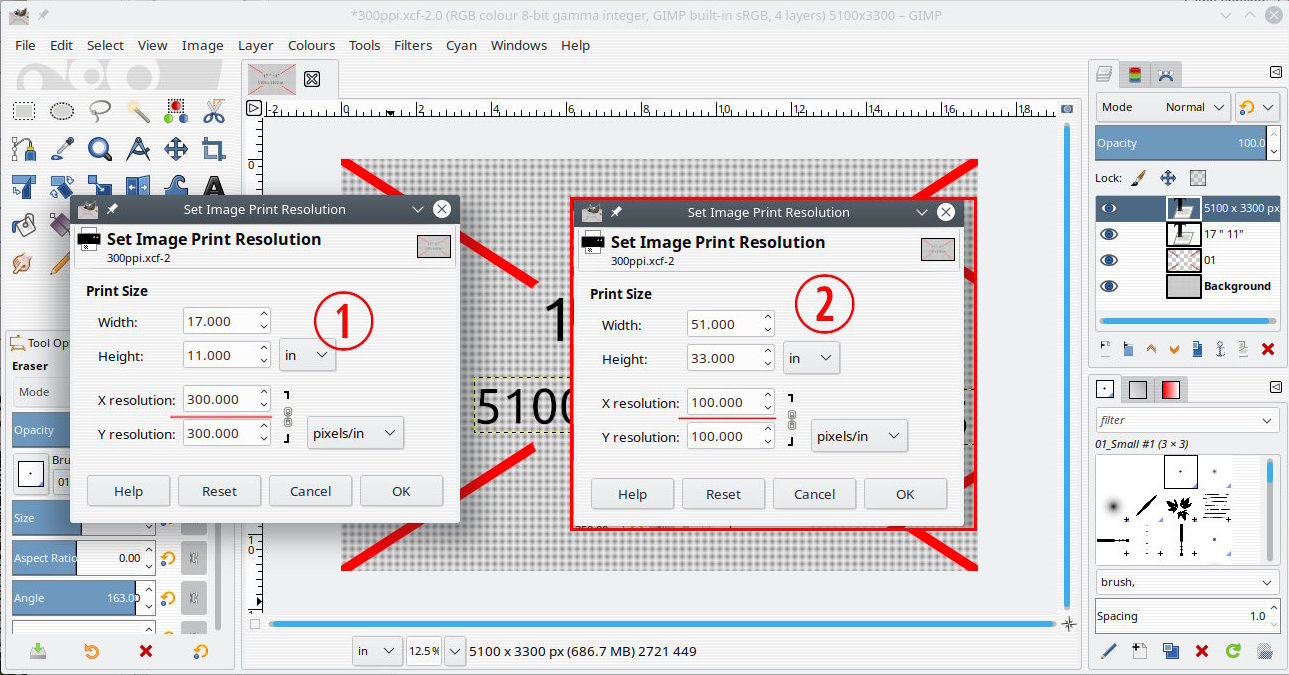
Task: Open the layer Mode Normal dropdown
Action: [x=1163, y=107]
